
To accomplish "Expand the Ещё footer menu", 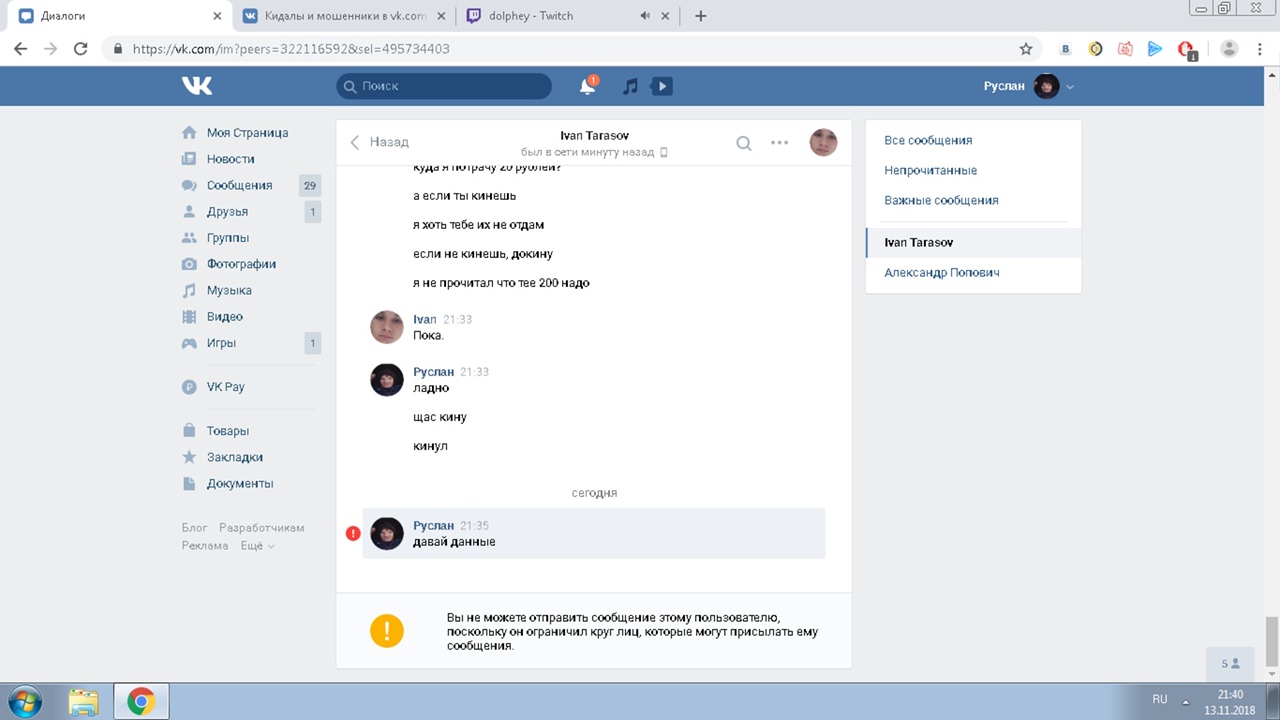I will (x=257, y=546).
